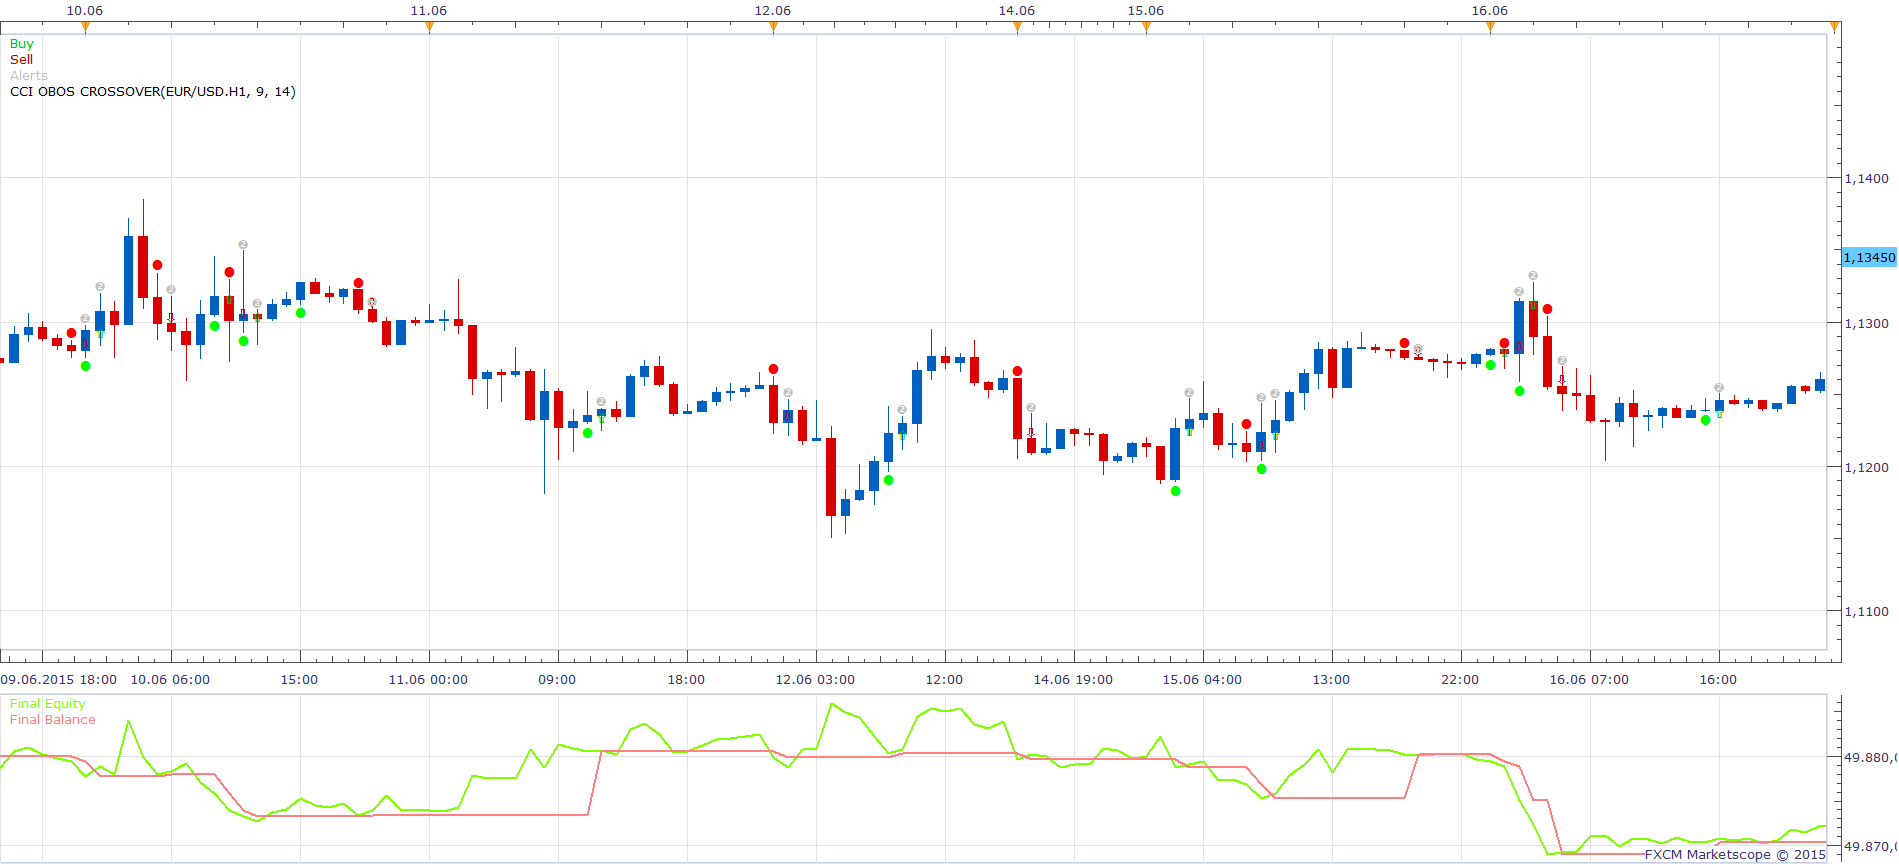Click the orange 10.06 date marker triangle

tap(85, 27)
